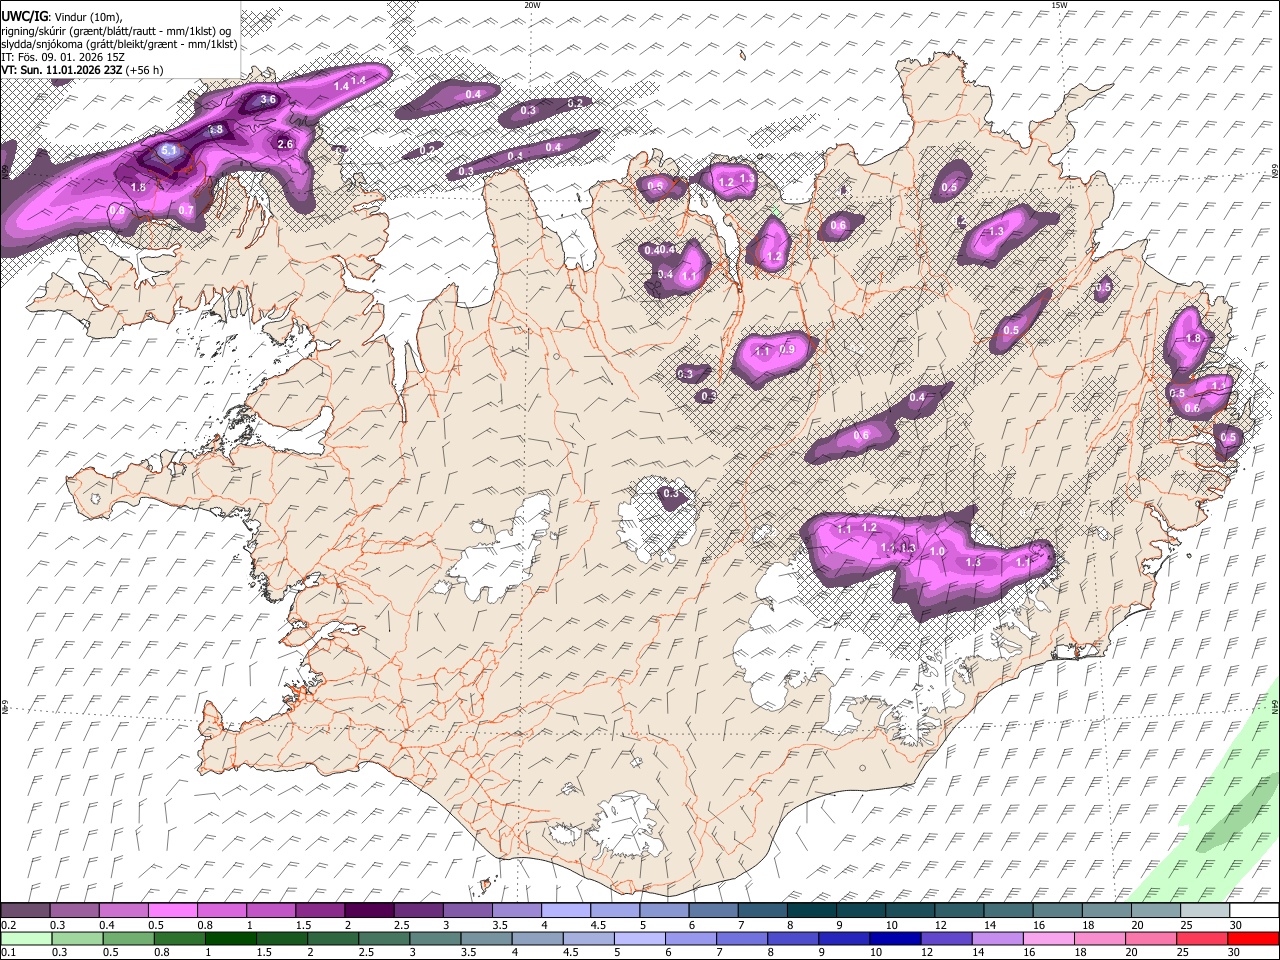The height and width of the screenshot is (960, 1280).
Task: Click the 0.9 precipitation value on the map
Action: click(x=787, y=350)
